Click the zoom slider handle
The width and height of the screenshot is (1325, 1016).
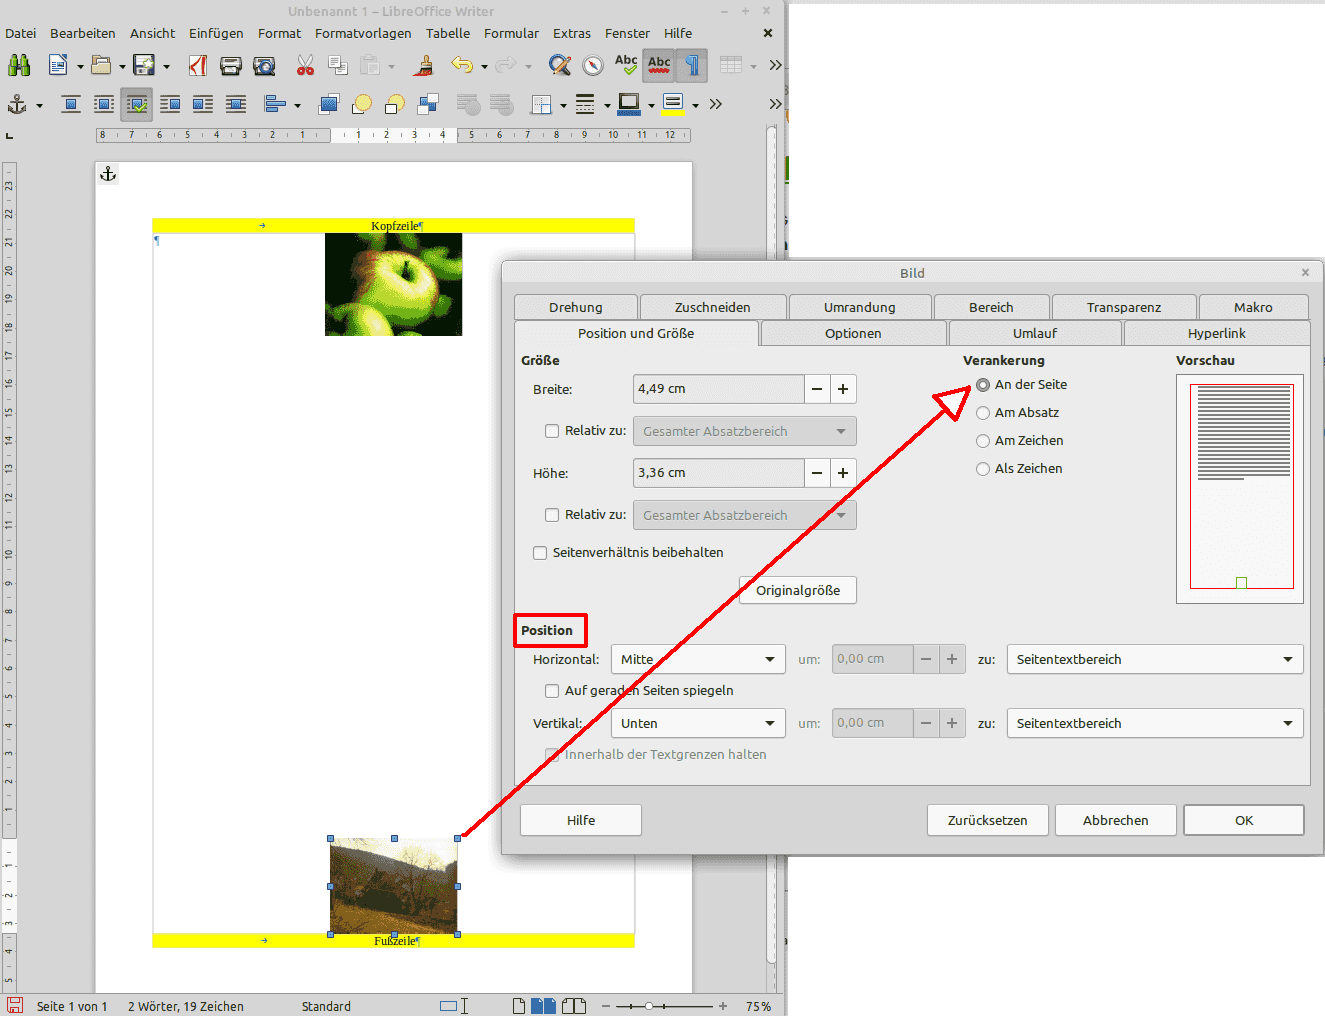click(x=649, y=1006)
